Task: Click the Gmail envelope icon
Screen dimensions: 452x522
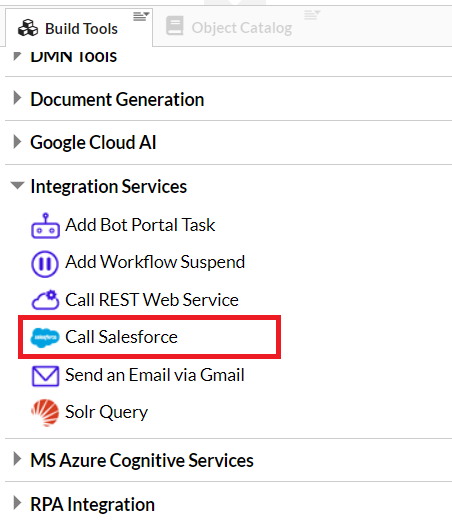Action: 45,376
